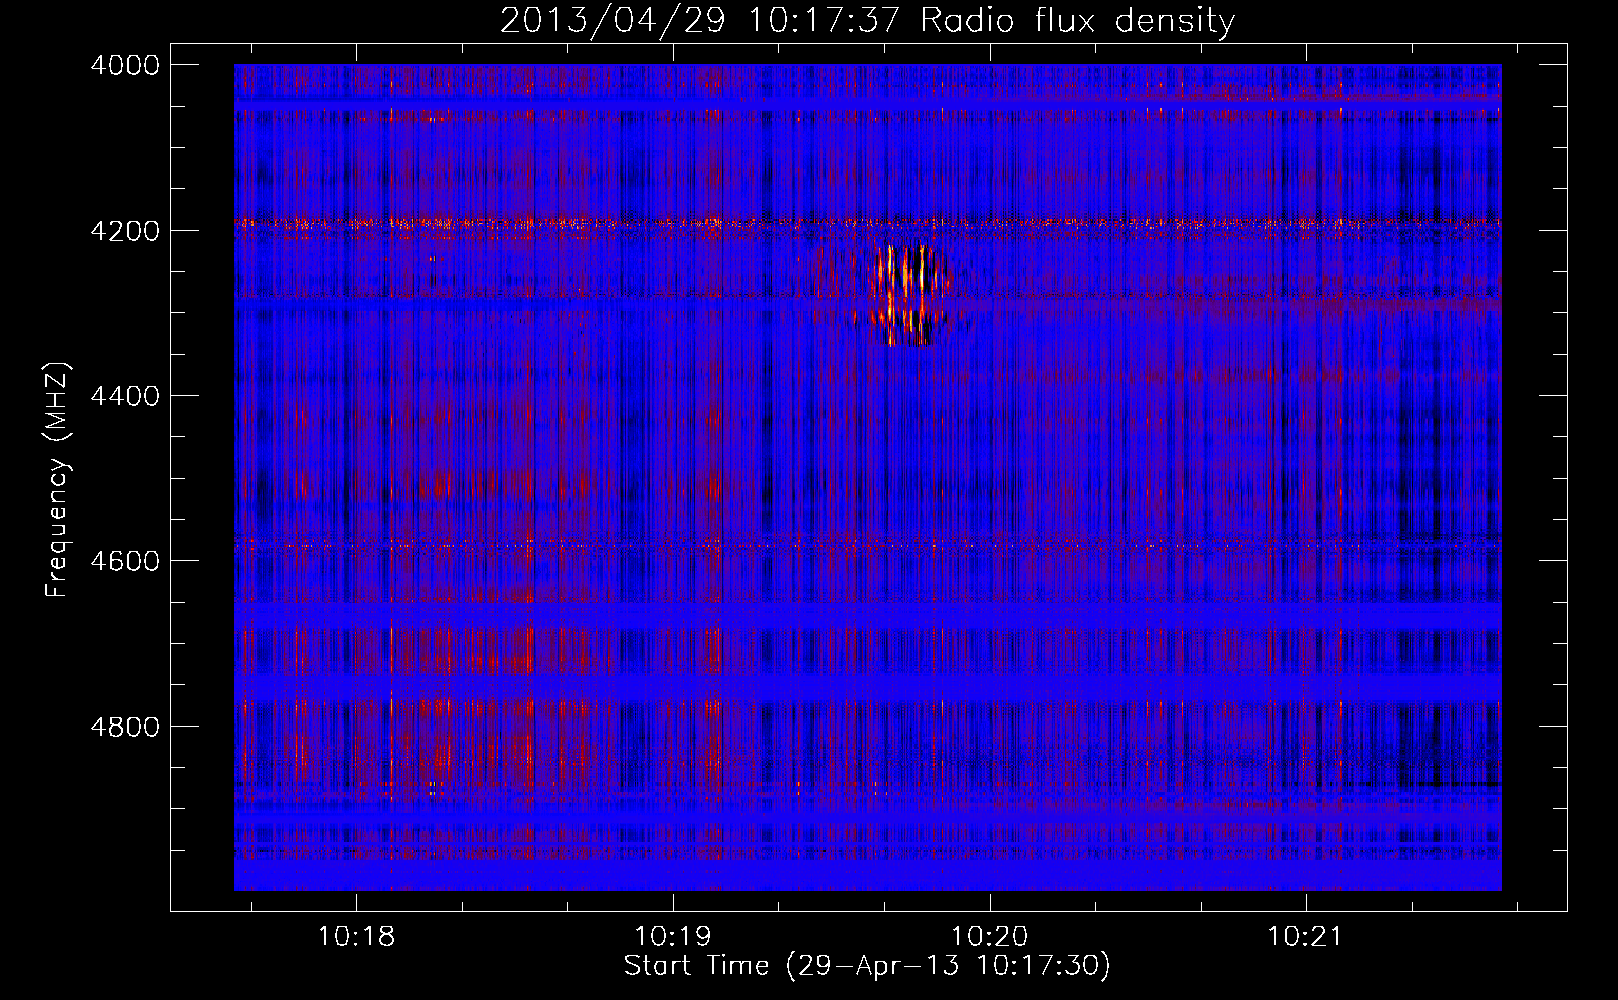Screen dimensions: 1618x1000
Task: Click the 10:20 time tick label
Action: click(x=989, y=937)
